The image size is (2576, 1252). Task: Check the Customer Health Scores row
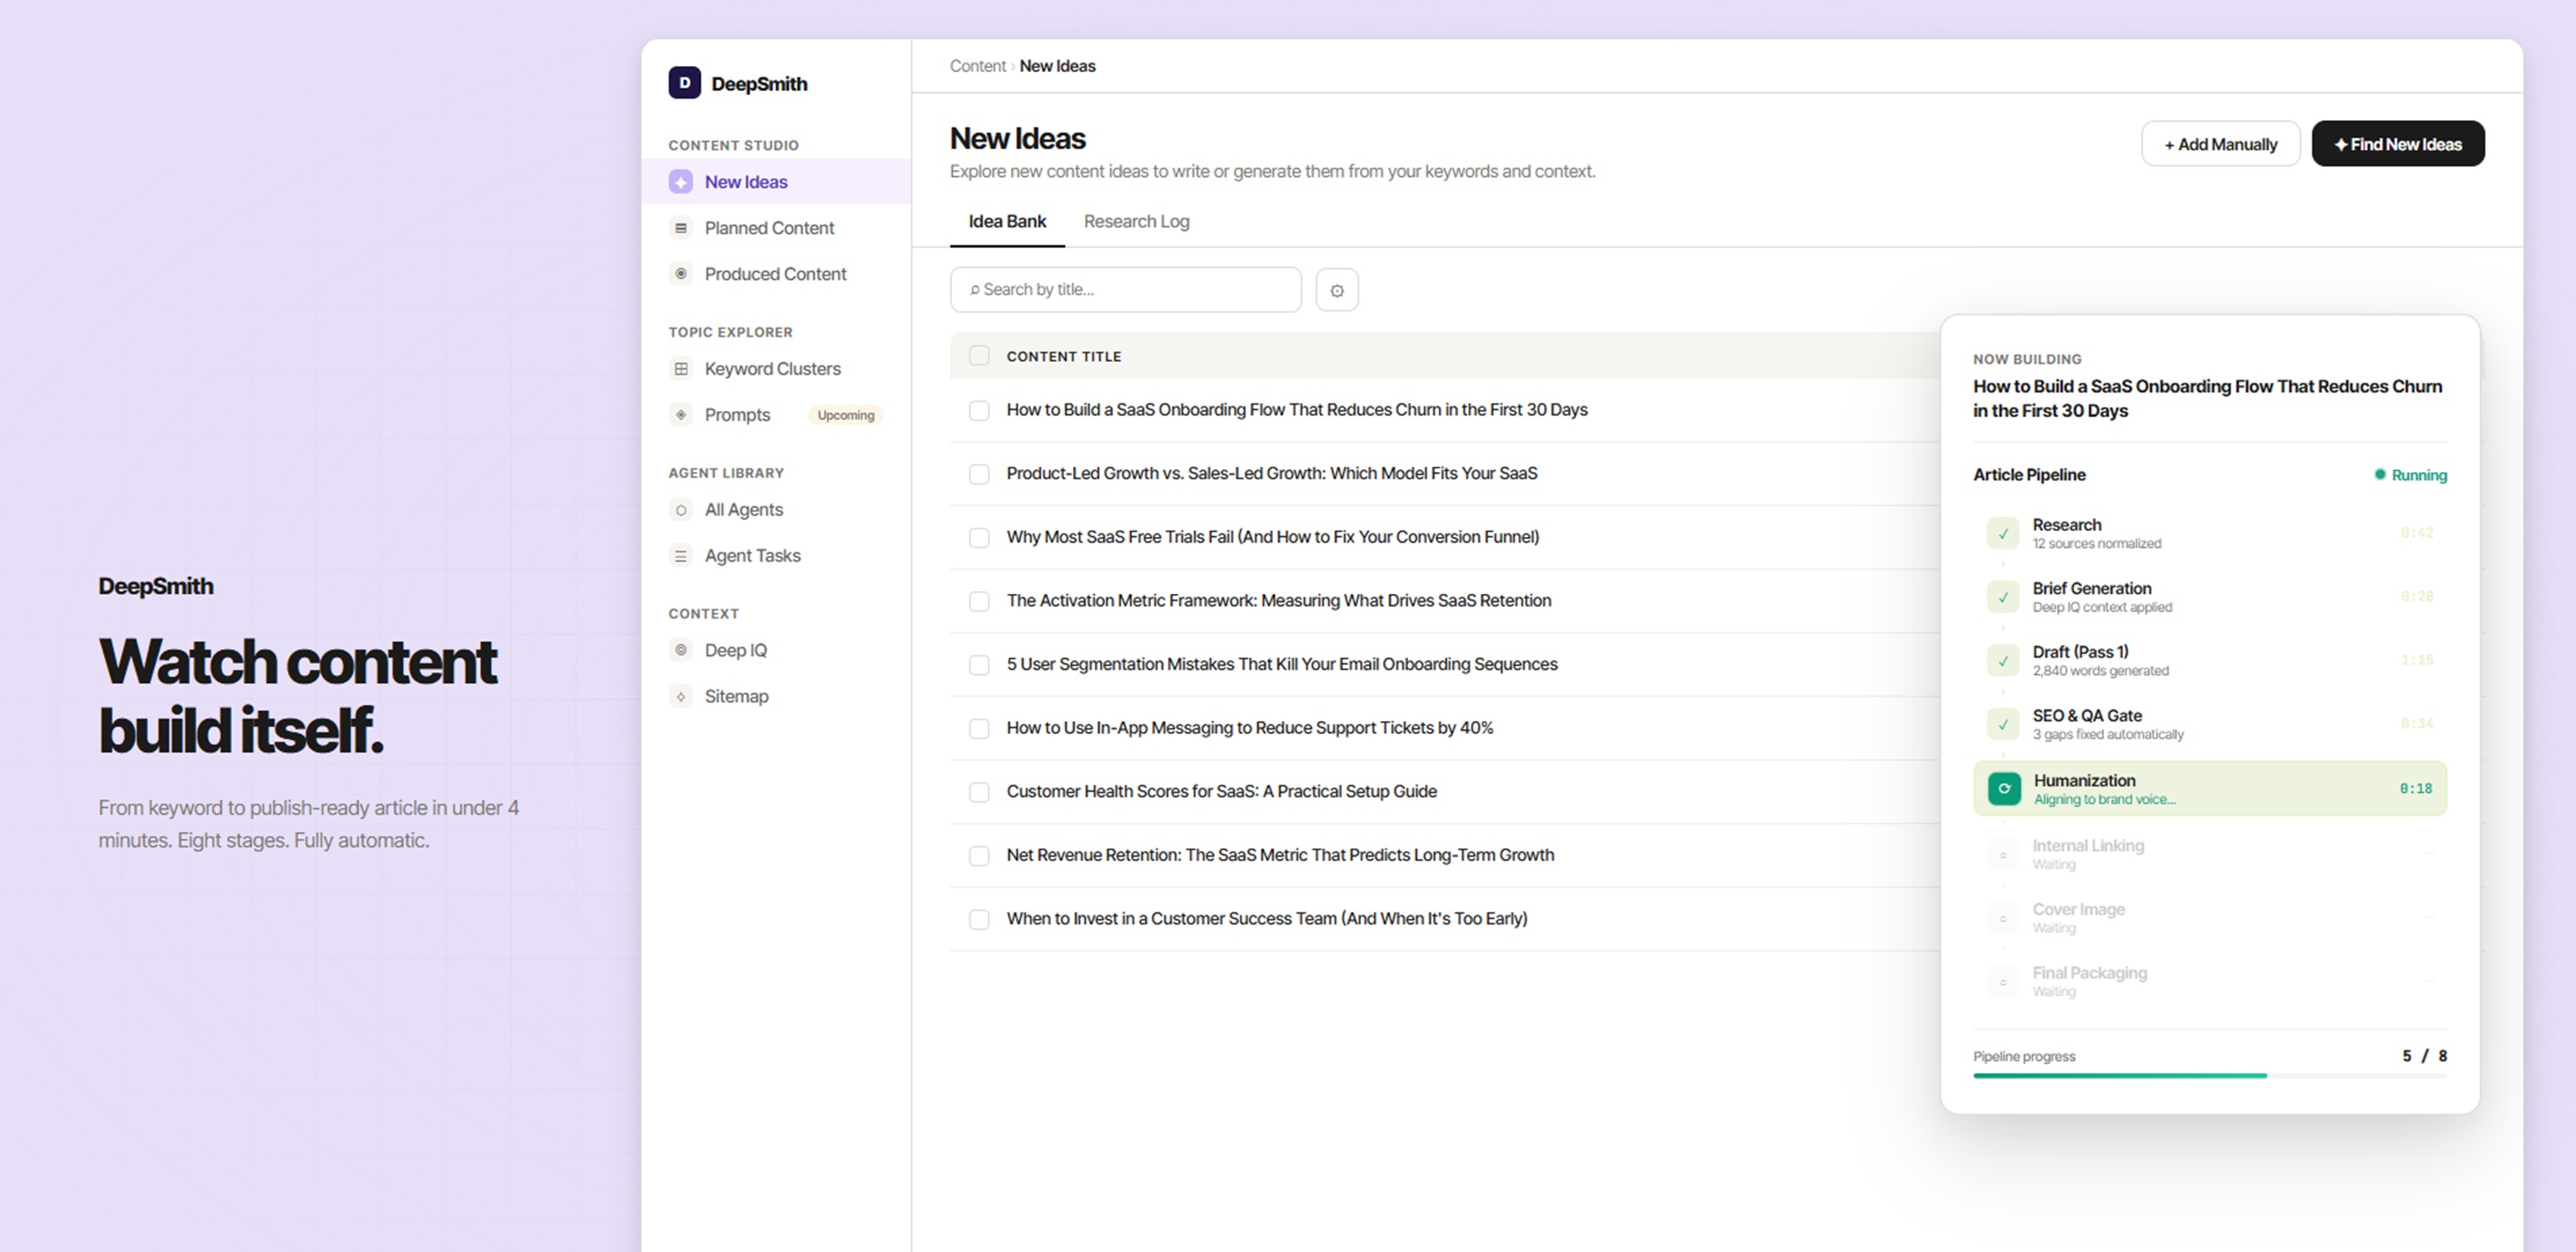coord(979,792)
